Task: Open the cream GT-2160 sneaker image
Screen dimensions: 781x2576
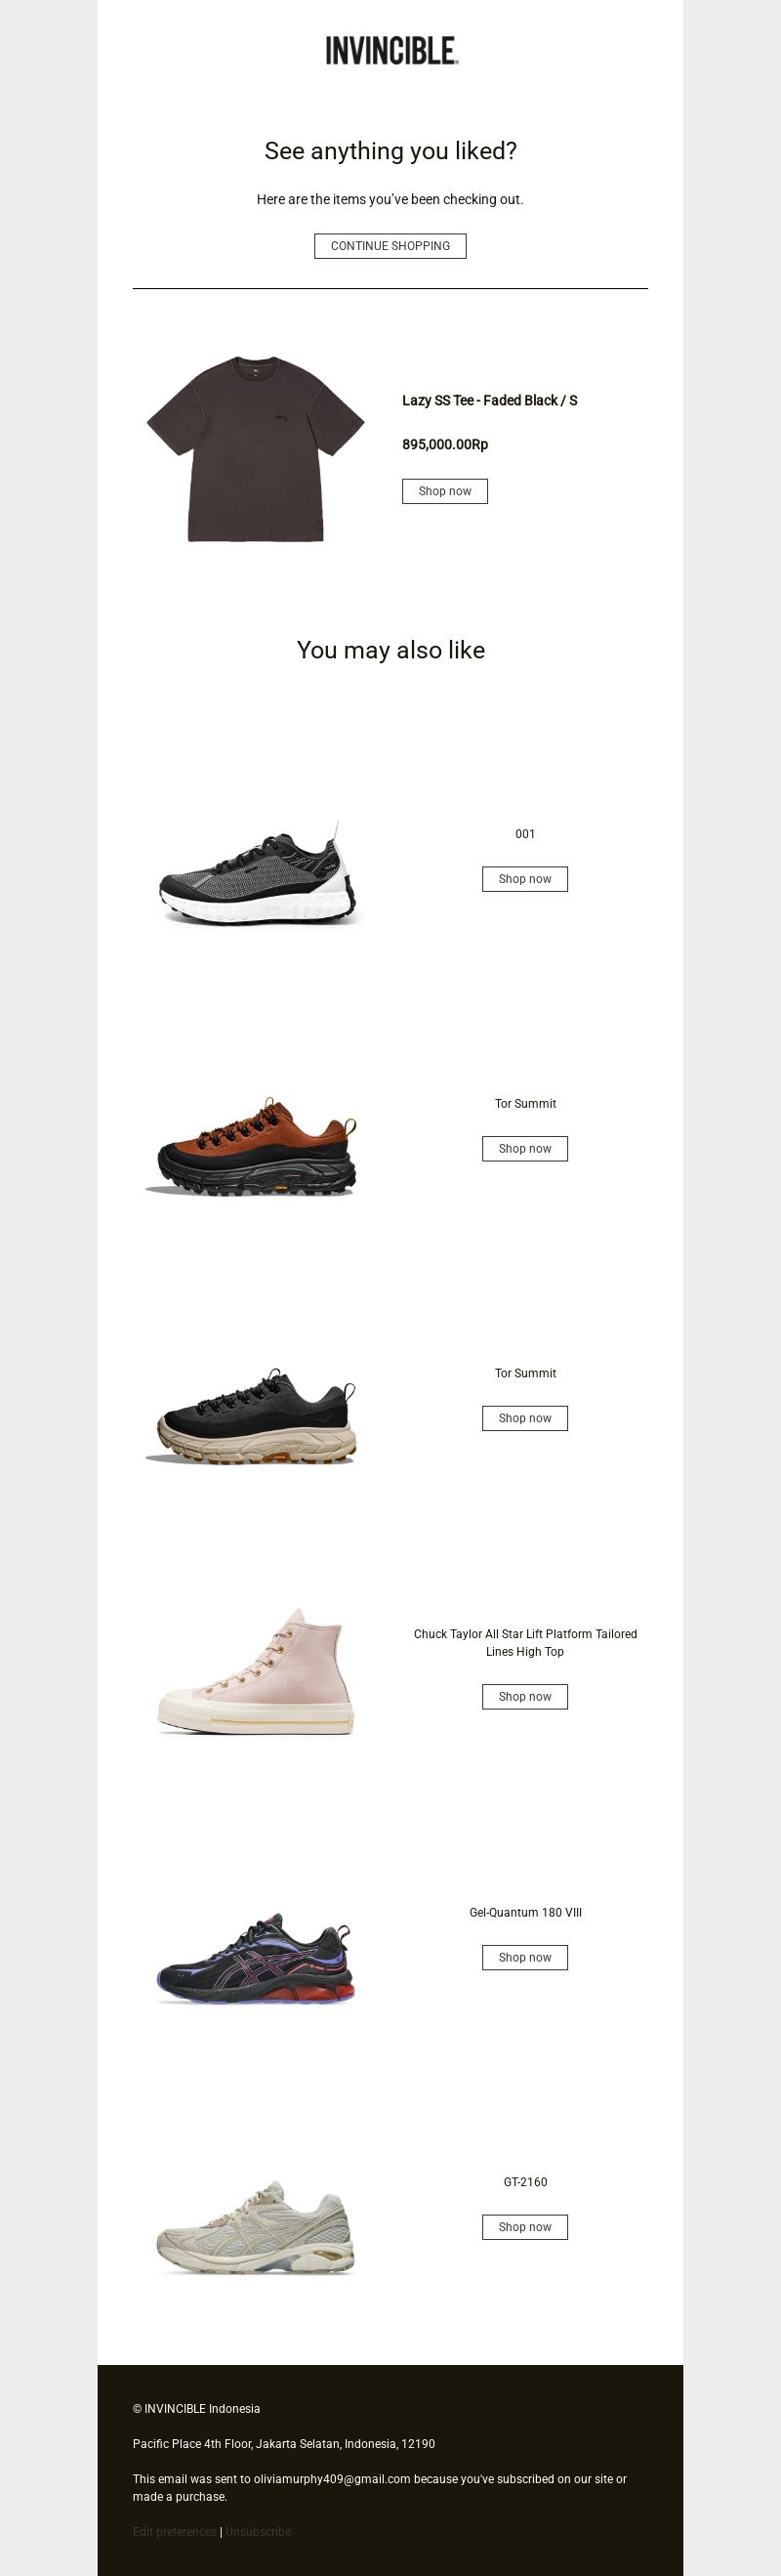Action: (255, 2228)
